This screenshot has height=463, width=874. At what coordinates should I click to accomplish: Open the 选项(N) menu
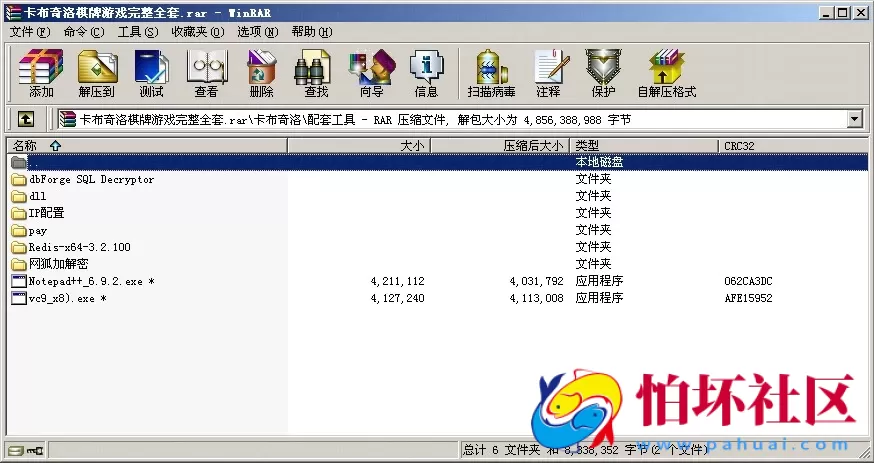click(x=258, y=32)
